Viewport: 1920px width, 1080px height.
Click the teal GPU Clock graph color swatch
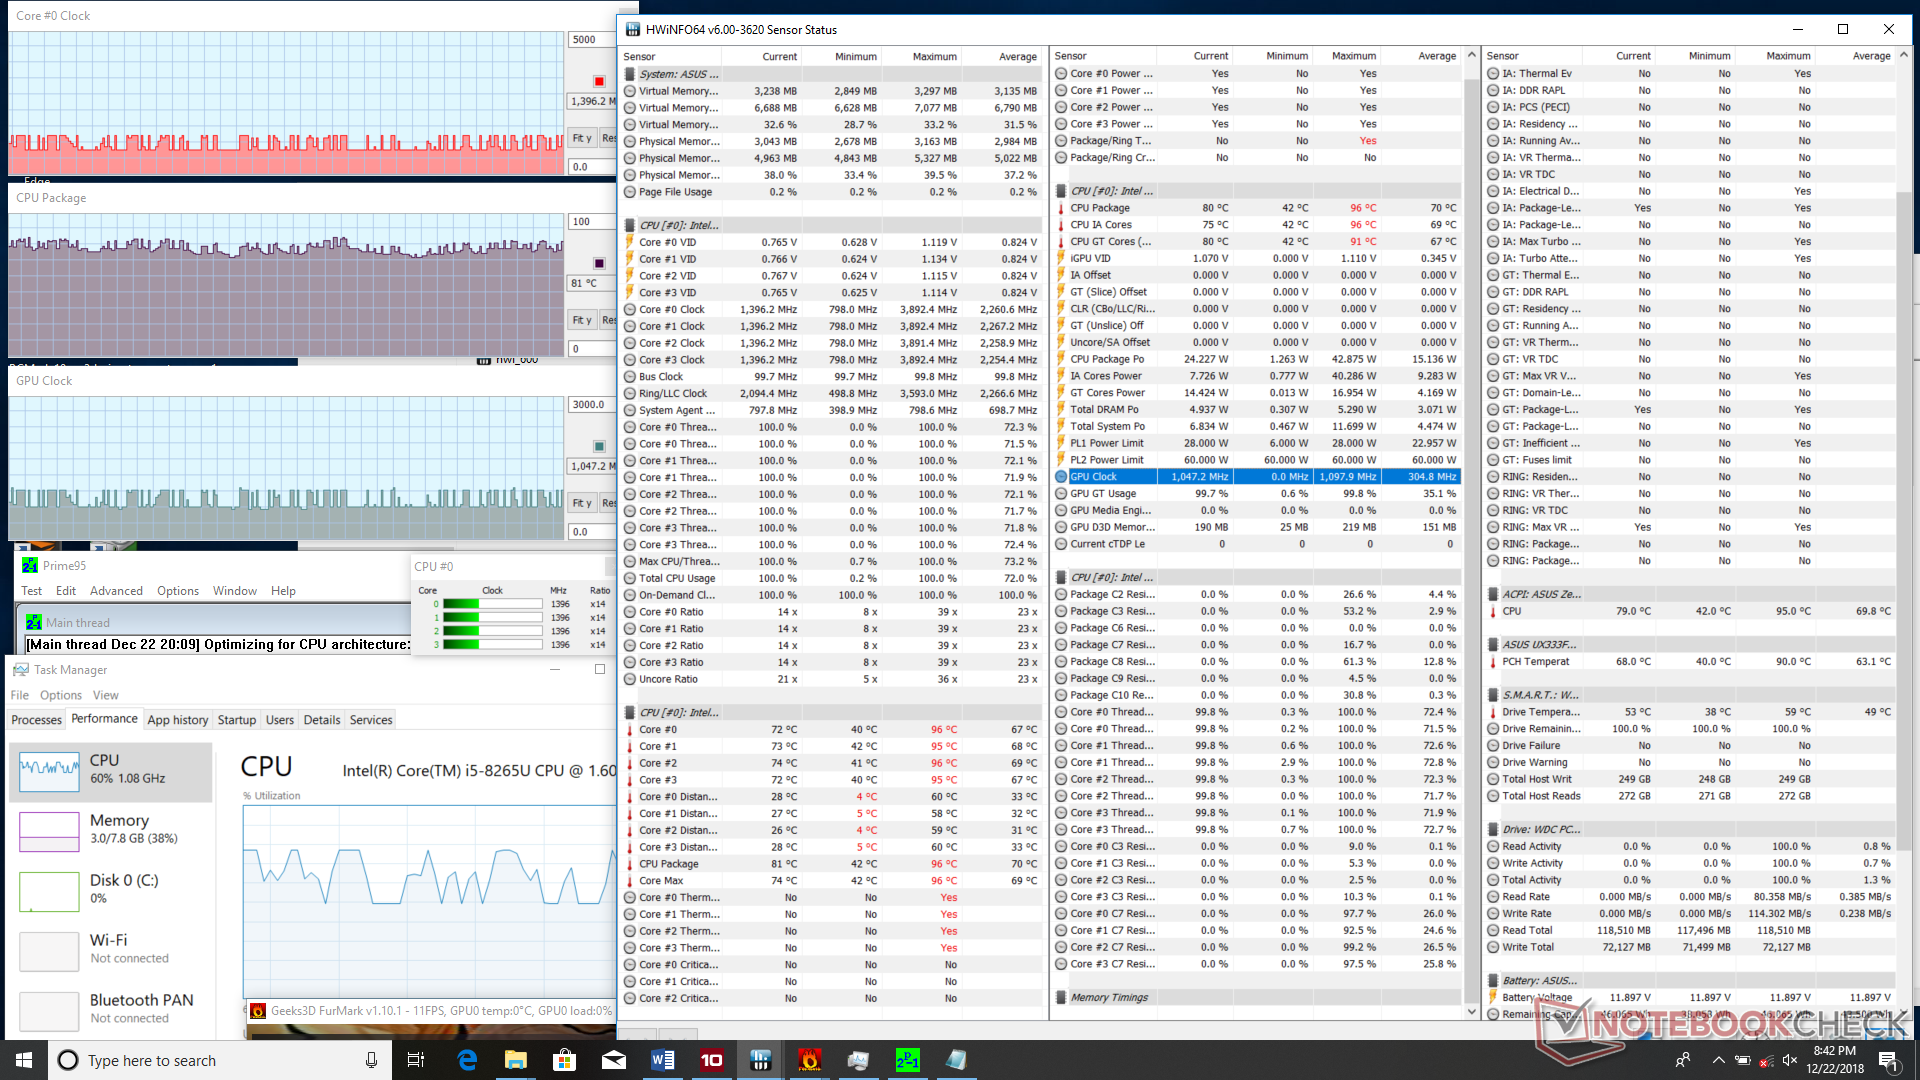[x=599, y=446]
